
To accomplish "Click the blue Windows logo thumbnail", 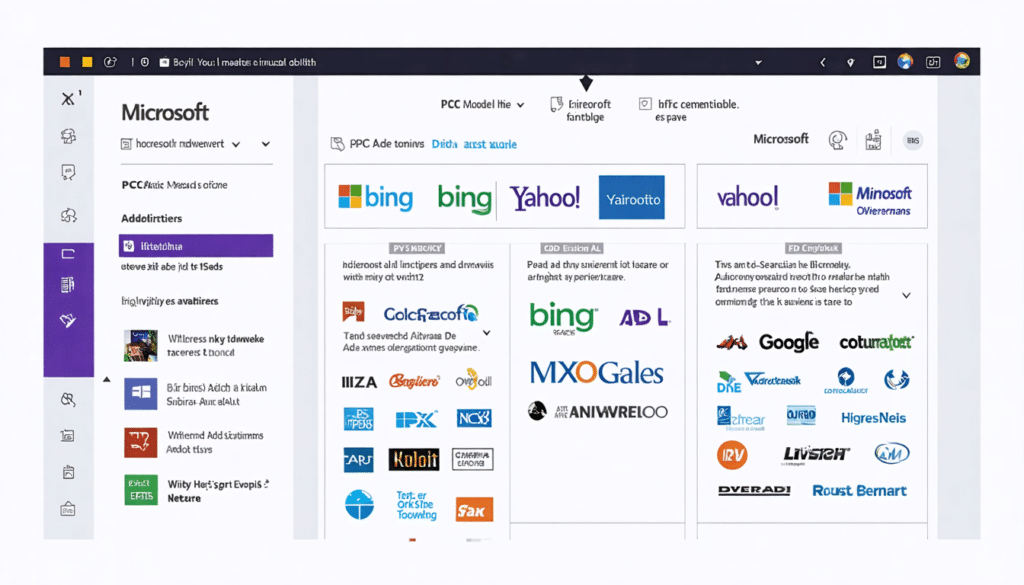I will (x=140, y=394).
